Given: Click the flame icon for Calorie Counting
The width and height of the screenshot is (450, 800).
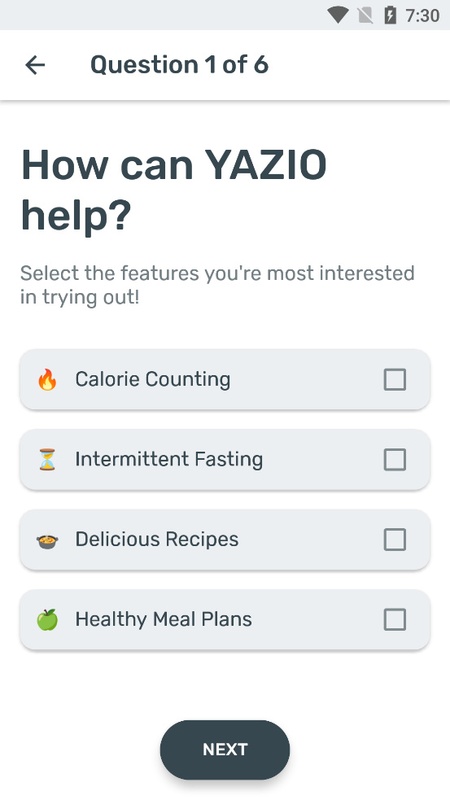Looking at the screenshot, I should [47, 380].
